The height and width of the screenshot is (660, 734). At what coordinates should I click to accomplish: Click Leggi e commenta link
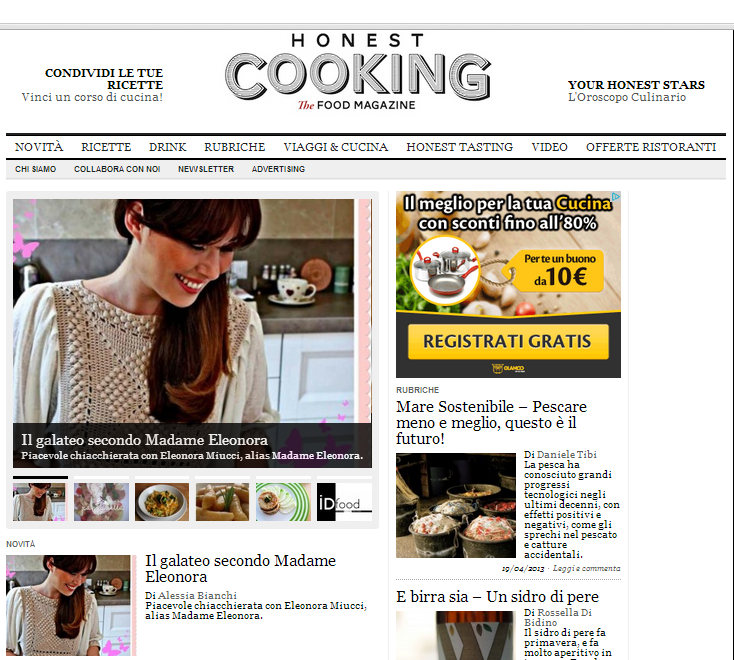click(x=586, y=568)
